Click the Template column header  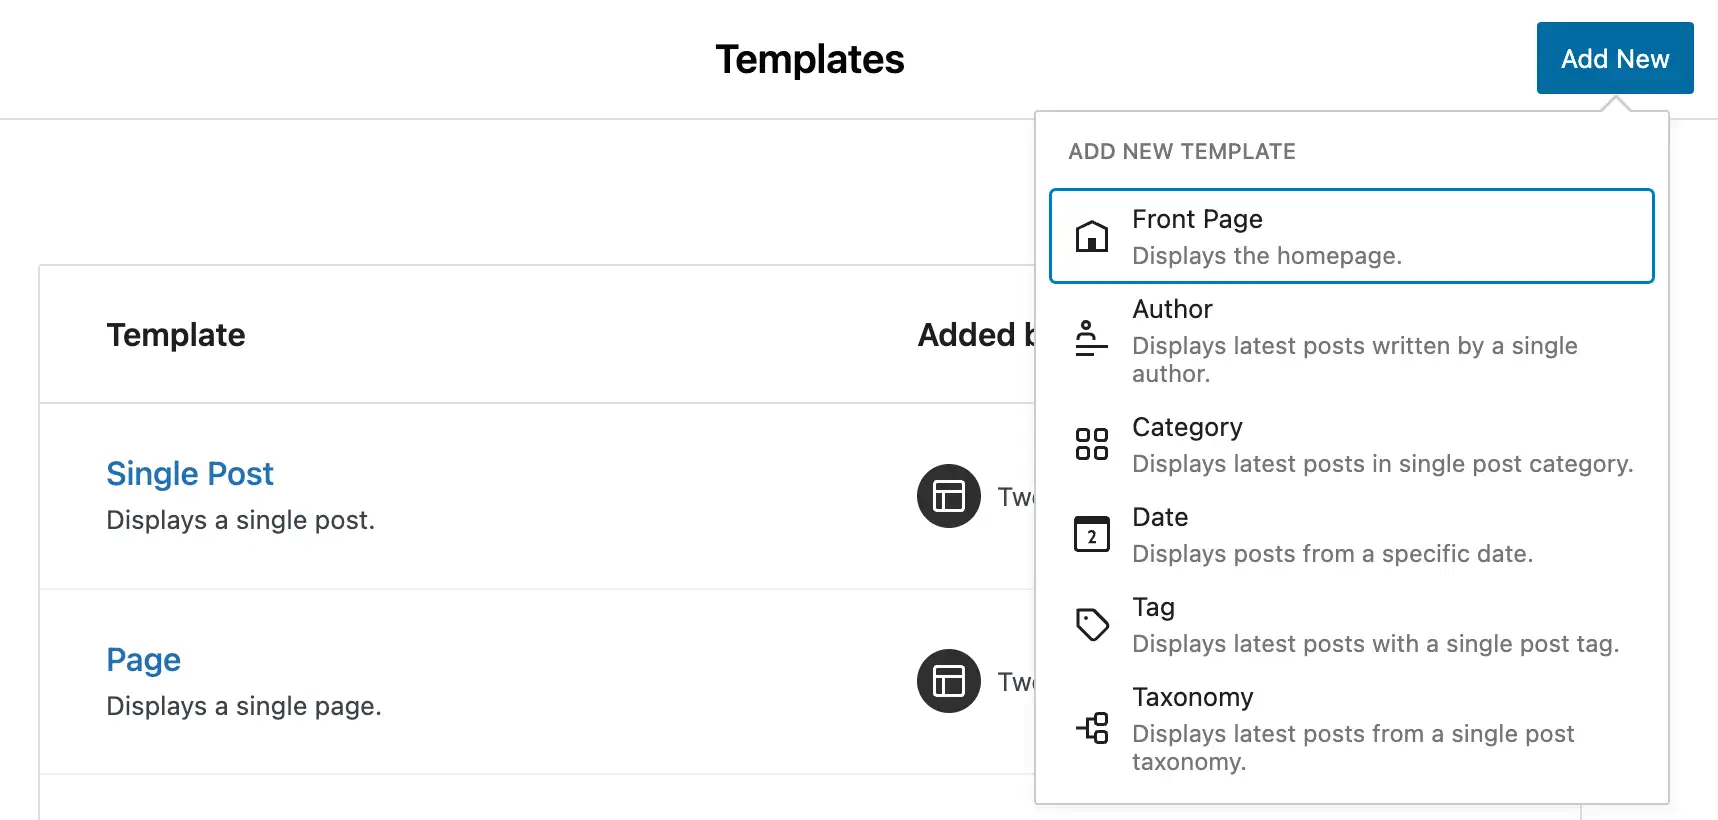(176, 335)
